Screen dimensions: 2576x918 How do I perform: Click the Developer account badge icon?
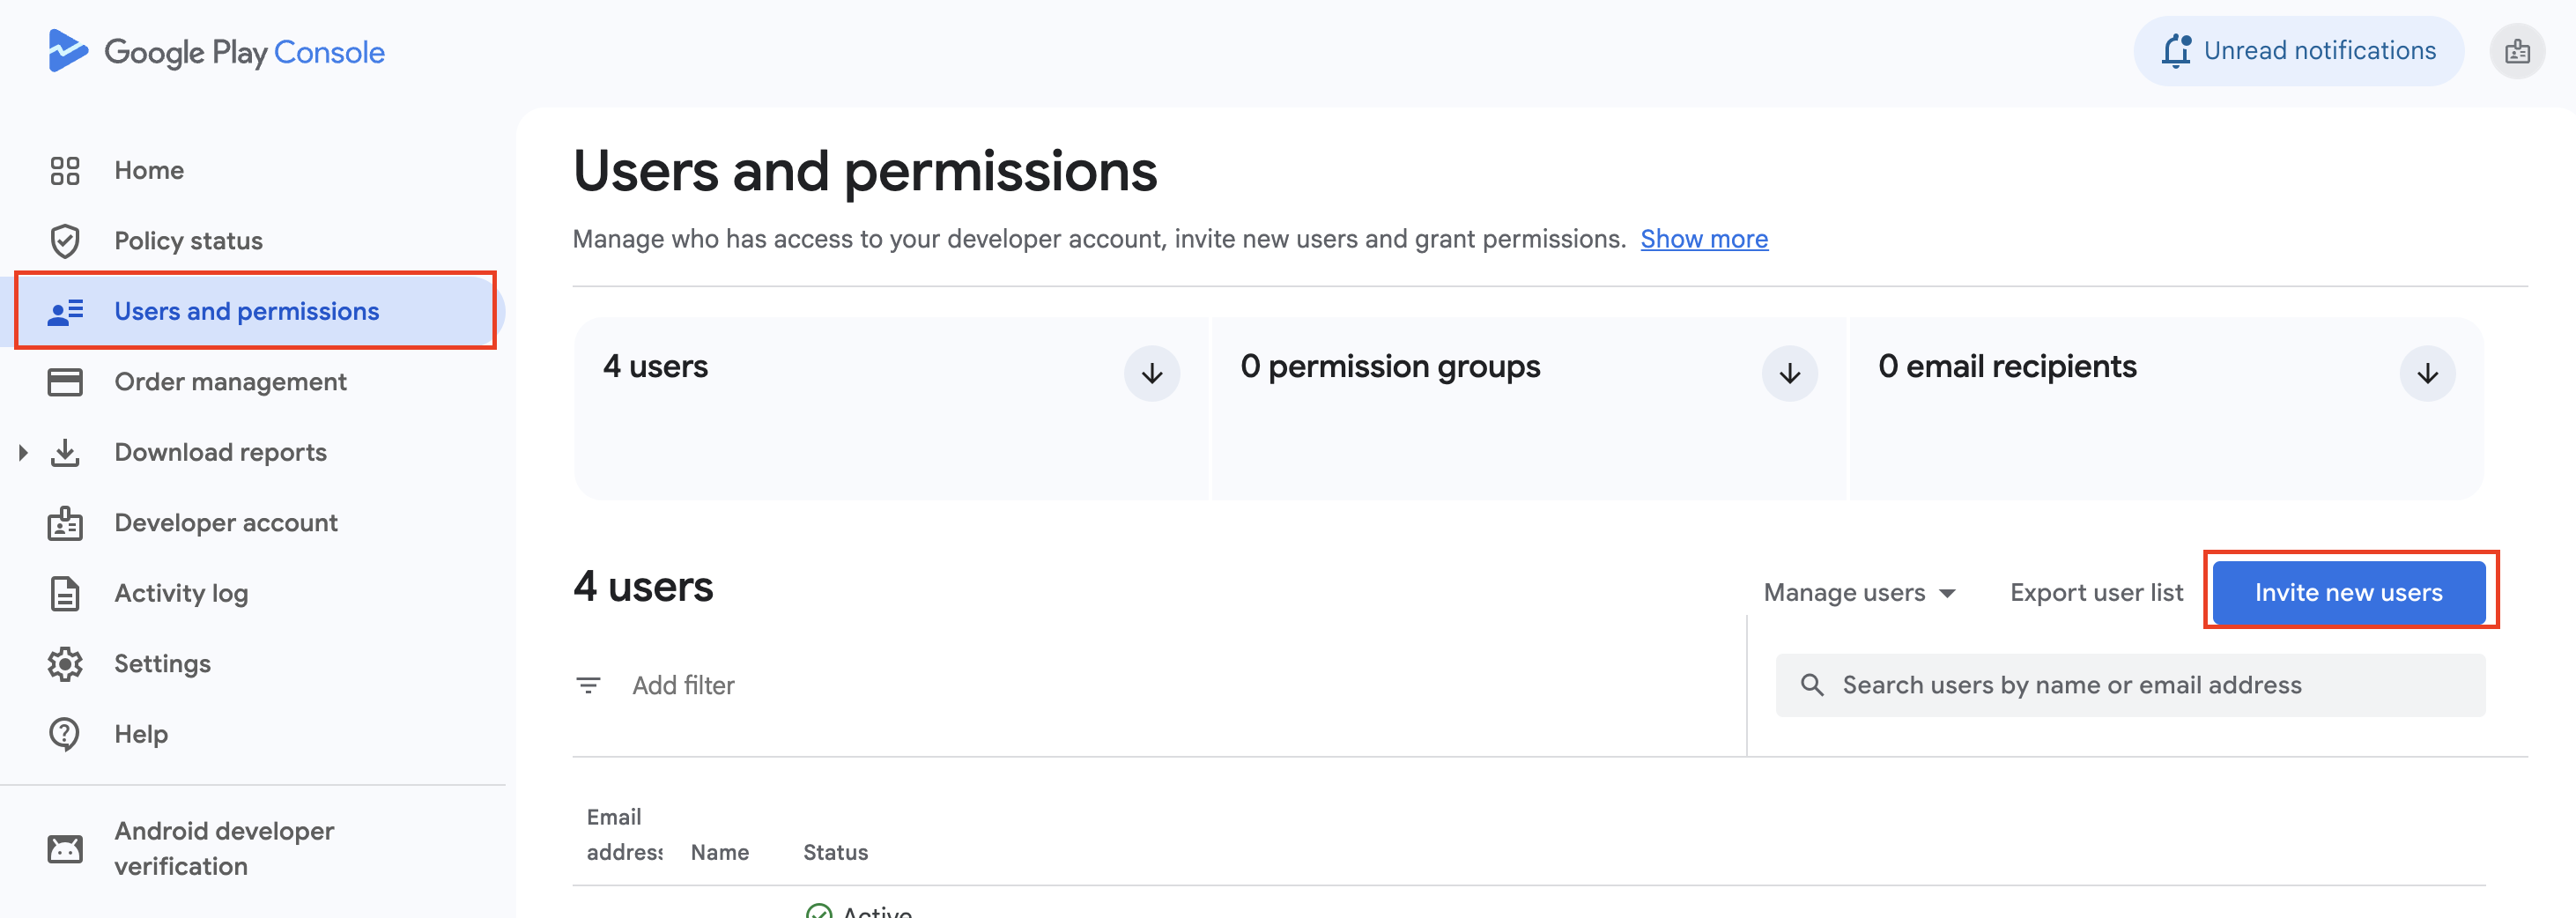click(65, 523)
